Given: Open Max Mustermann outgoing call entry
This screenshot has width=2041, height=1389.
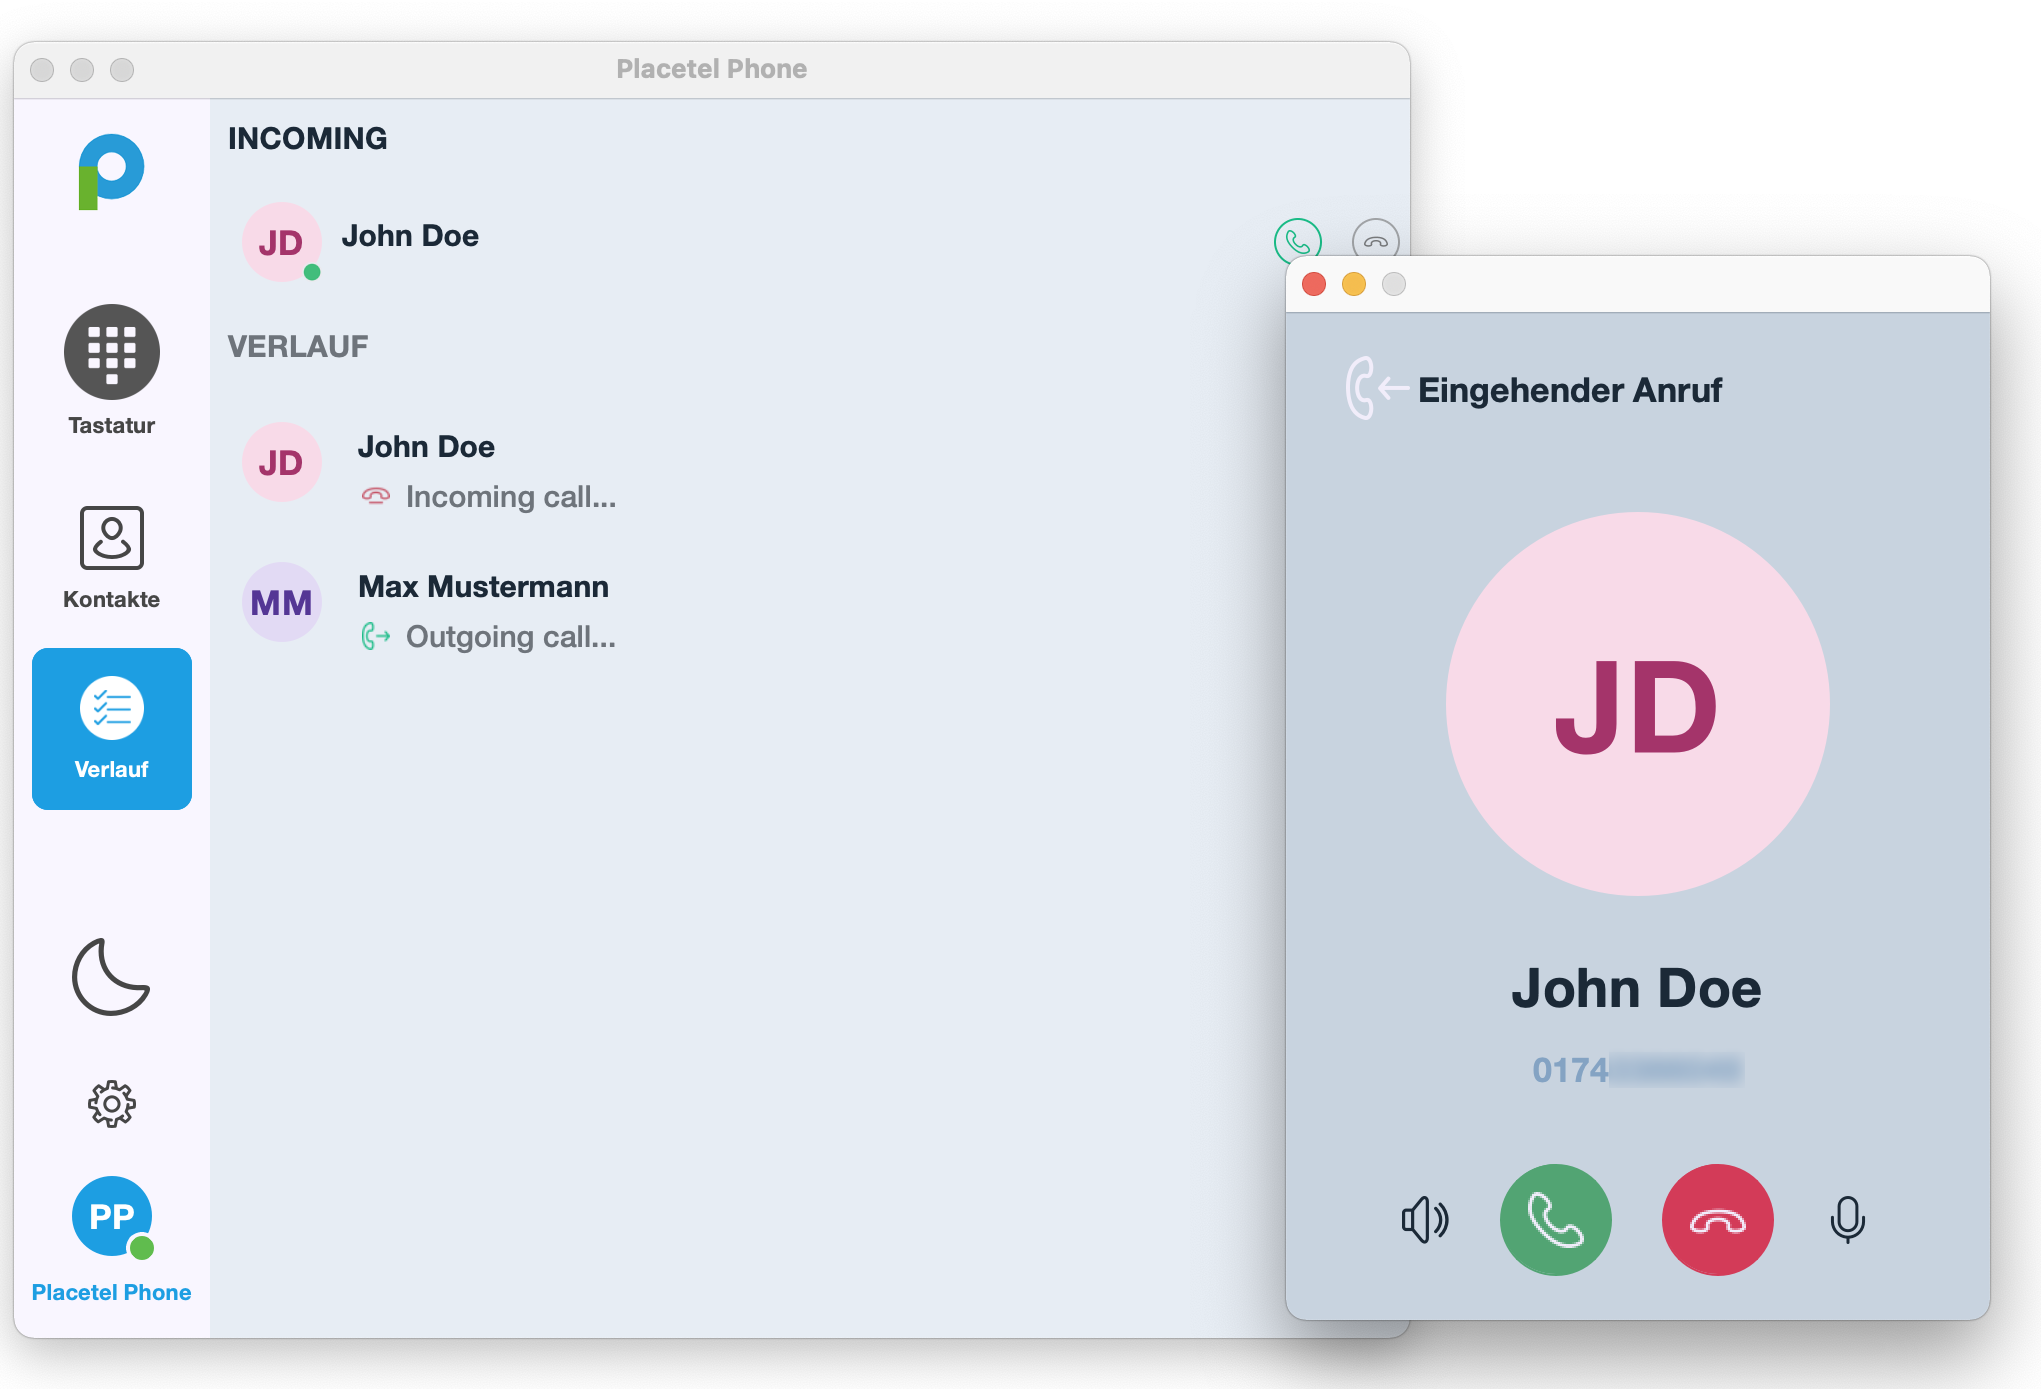Looking at the screenshot, I should (x=483, y=587).
